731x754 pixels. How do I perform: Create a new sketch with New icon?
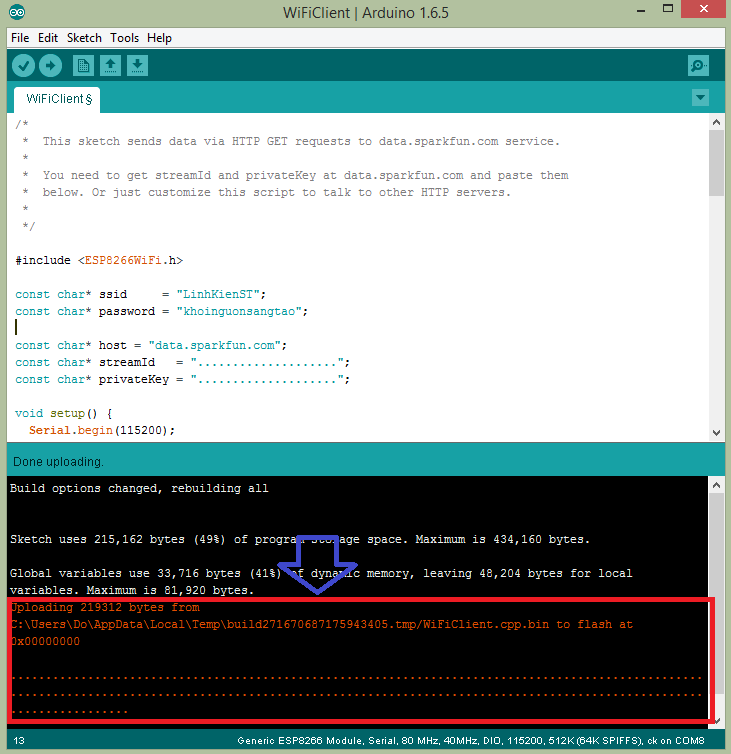83,65
